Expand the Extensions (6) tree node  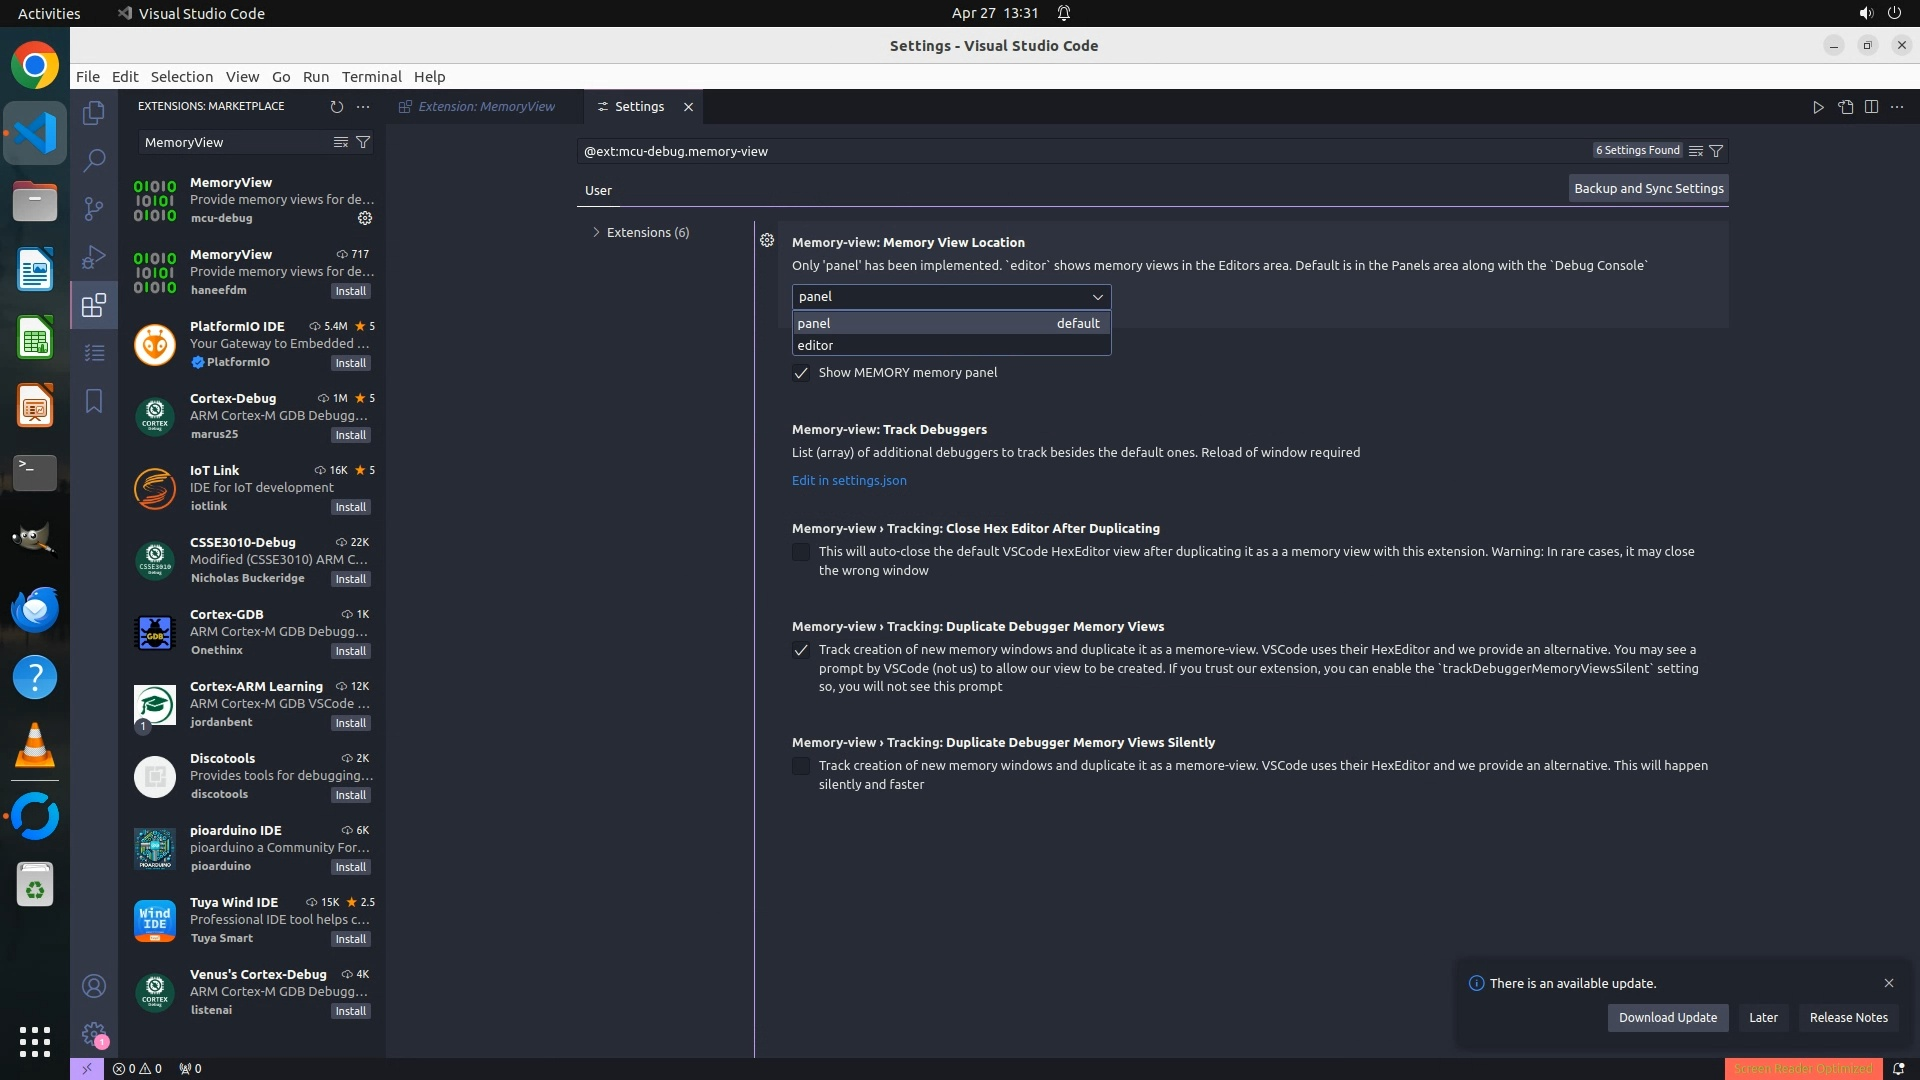click(x=596, y=232)
